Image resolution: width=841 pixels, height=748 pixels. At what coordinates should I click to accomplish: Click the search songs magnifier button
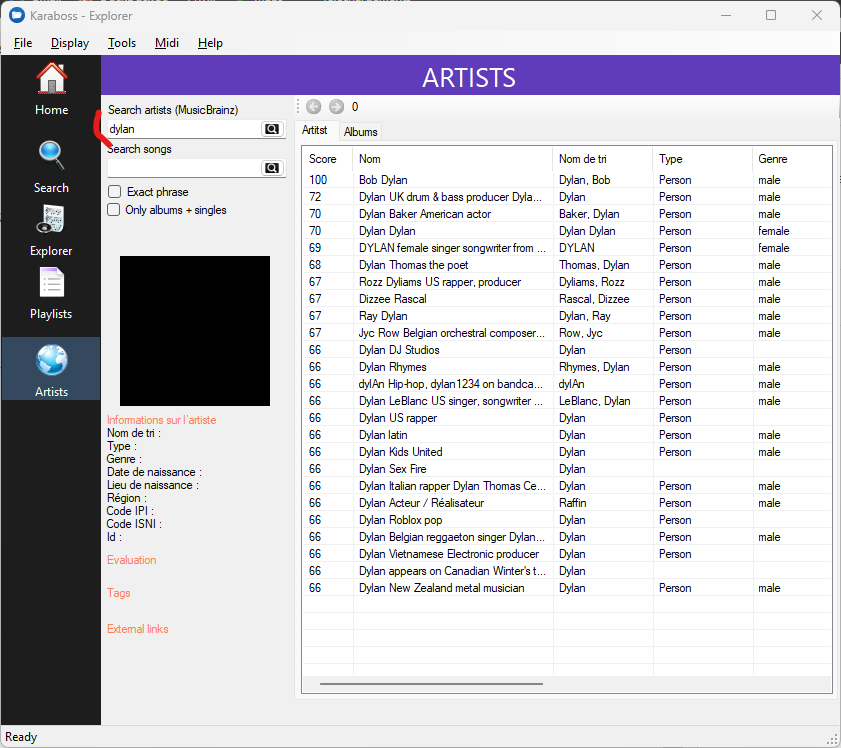(271, 168)
